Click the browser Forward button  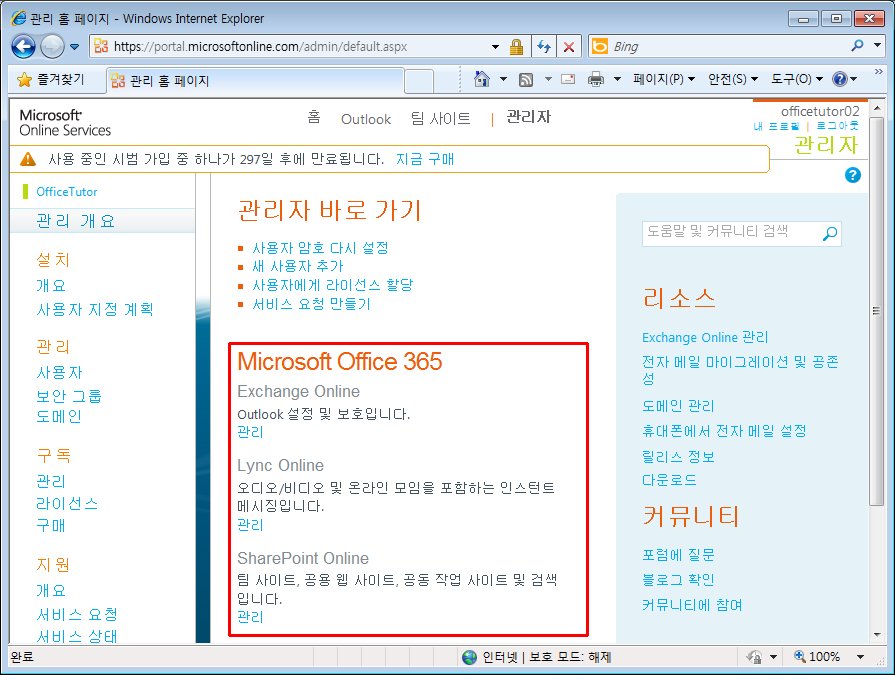52,46
